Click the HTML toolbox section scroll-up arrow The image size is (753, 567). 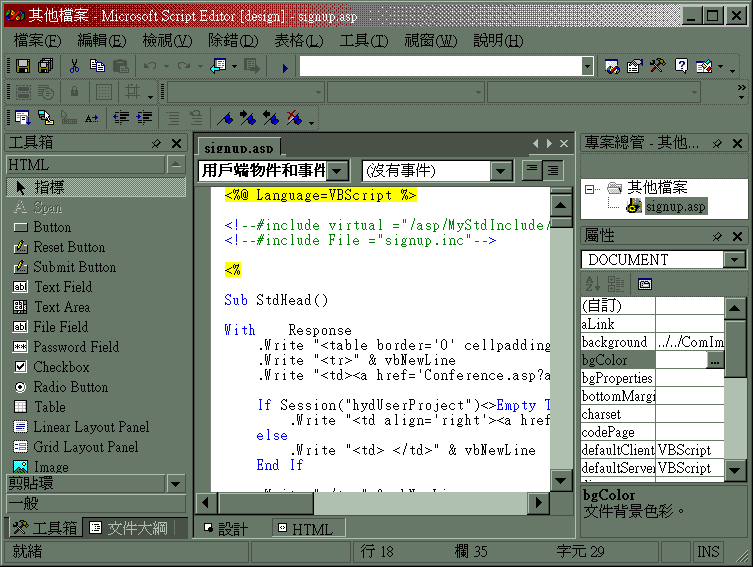coord(176,165)
